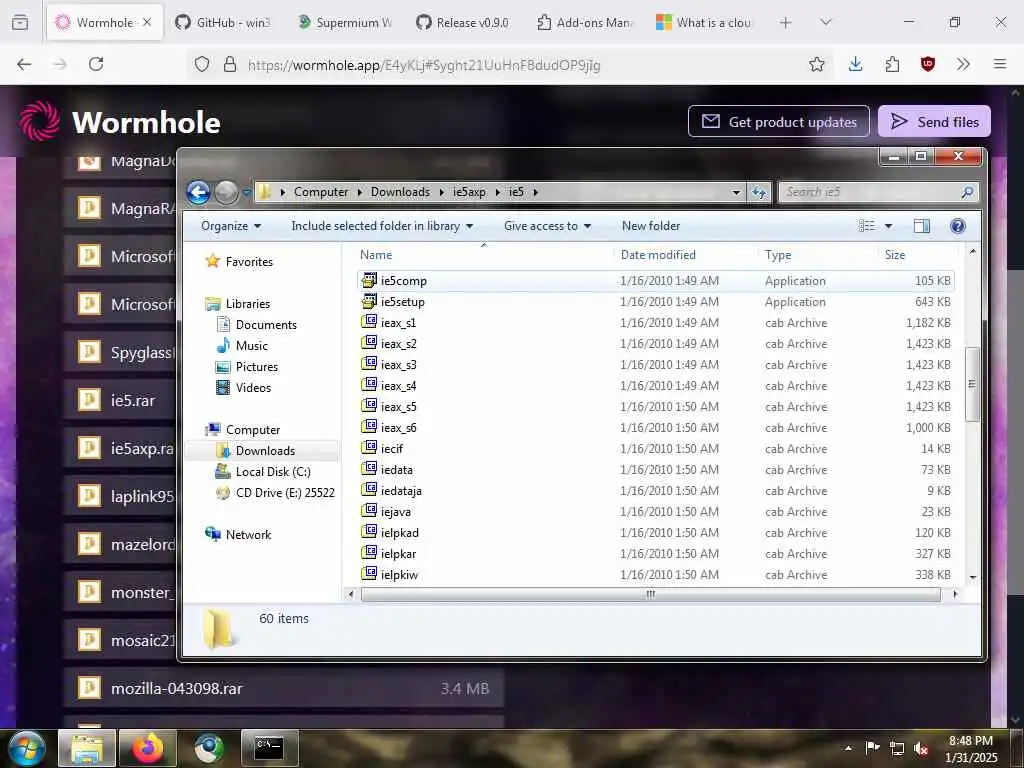Select the ie5setup application icon
Image resolution: width=1024 pixels, height=768 pixels.
369,301
